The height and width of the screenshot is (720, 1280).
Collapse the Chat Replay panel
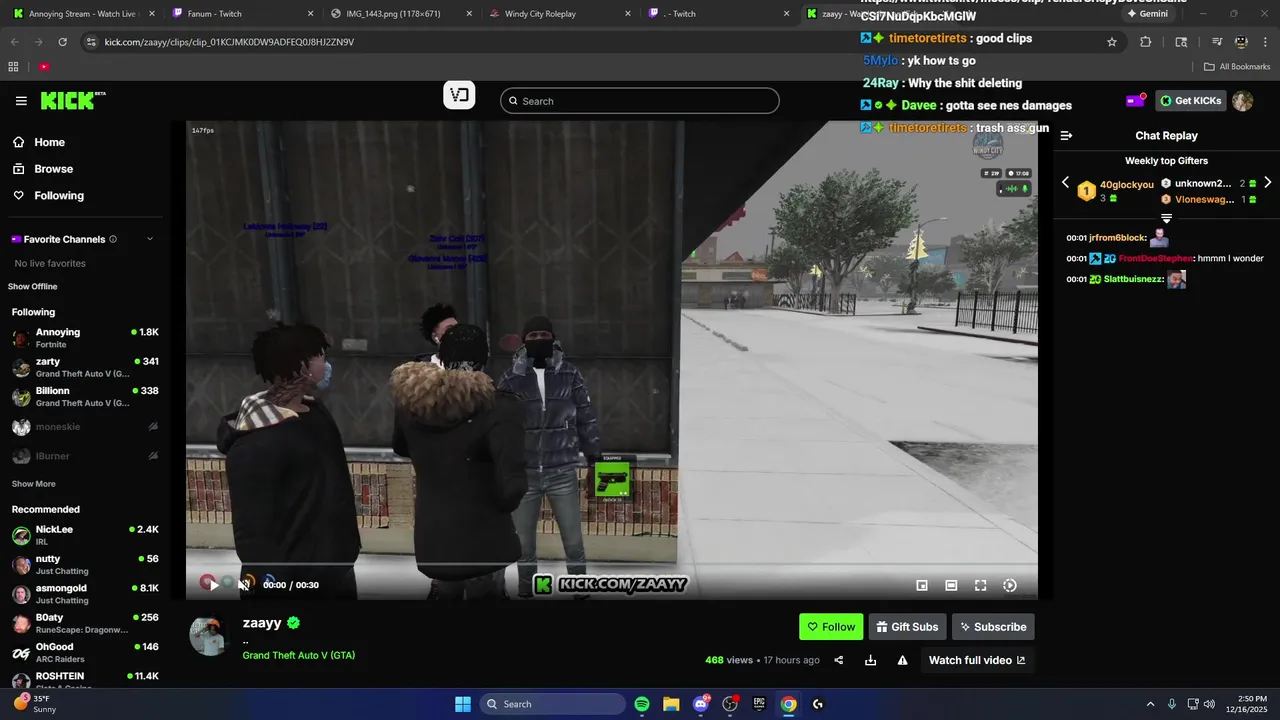click(x=1066, y=135)
